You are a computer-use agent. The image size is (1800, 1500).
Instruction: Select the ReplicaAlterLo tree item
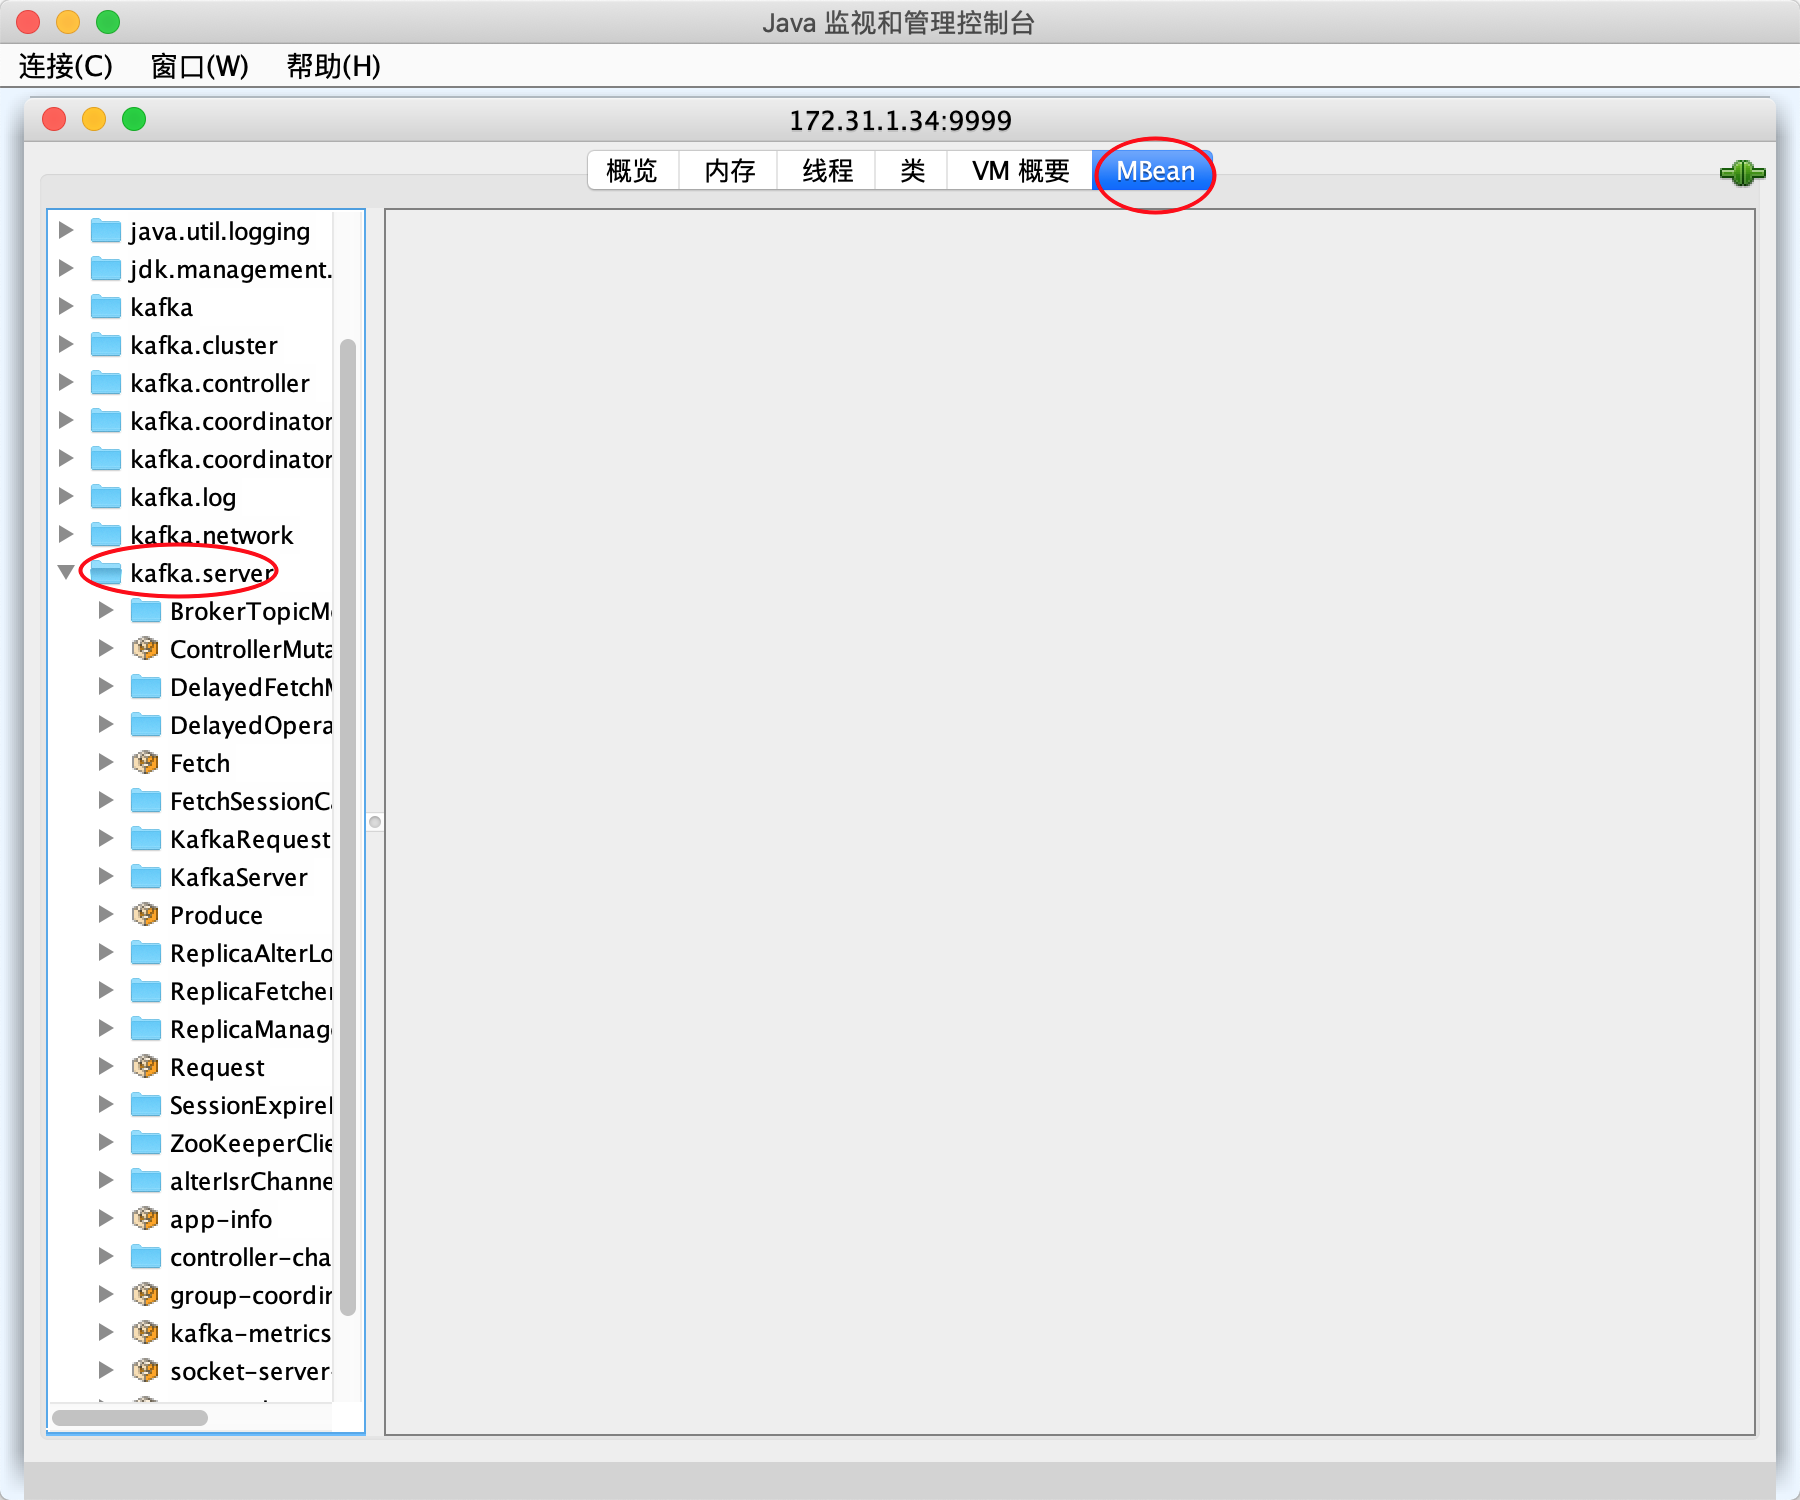coord(251,953)
